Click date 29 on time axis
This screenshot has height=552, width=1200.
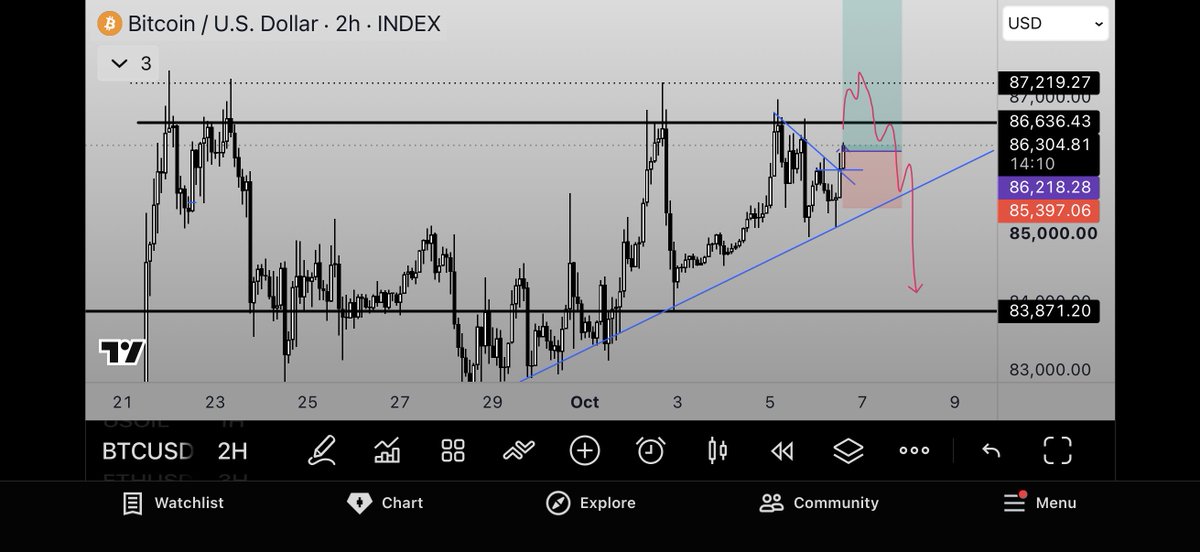(x=492, y=402)
